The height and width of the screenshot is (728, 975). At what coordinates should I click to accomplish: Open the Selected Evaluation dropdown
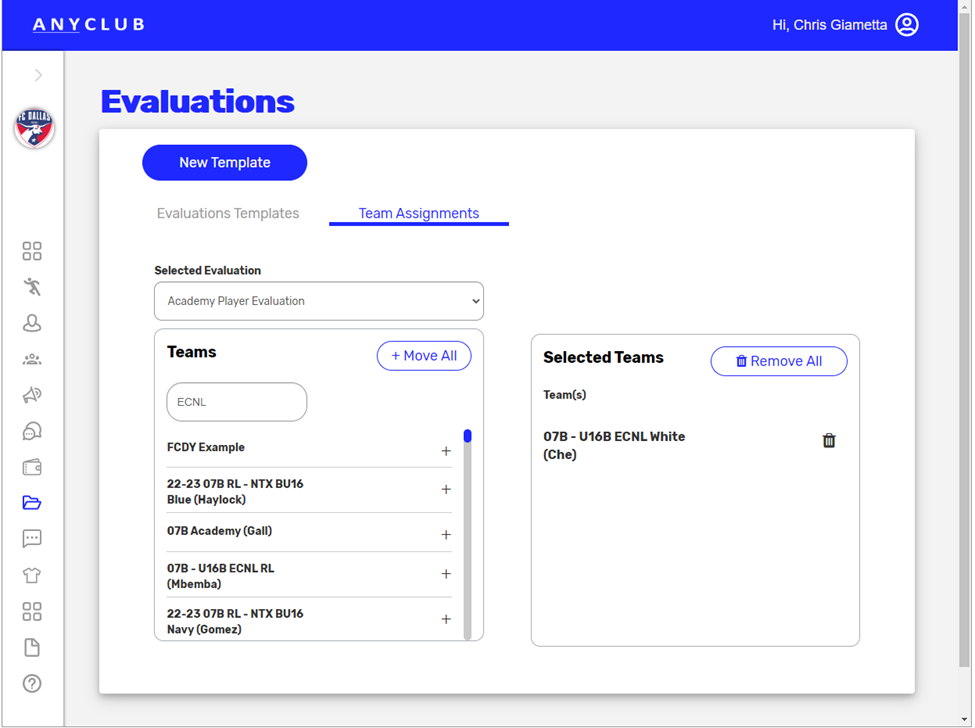tap(319, 301)
